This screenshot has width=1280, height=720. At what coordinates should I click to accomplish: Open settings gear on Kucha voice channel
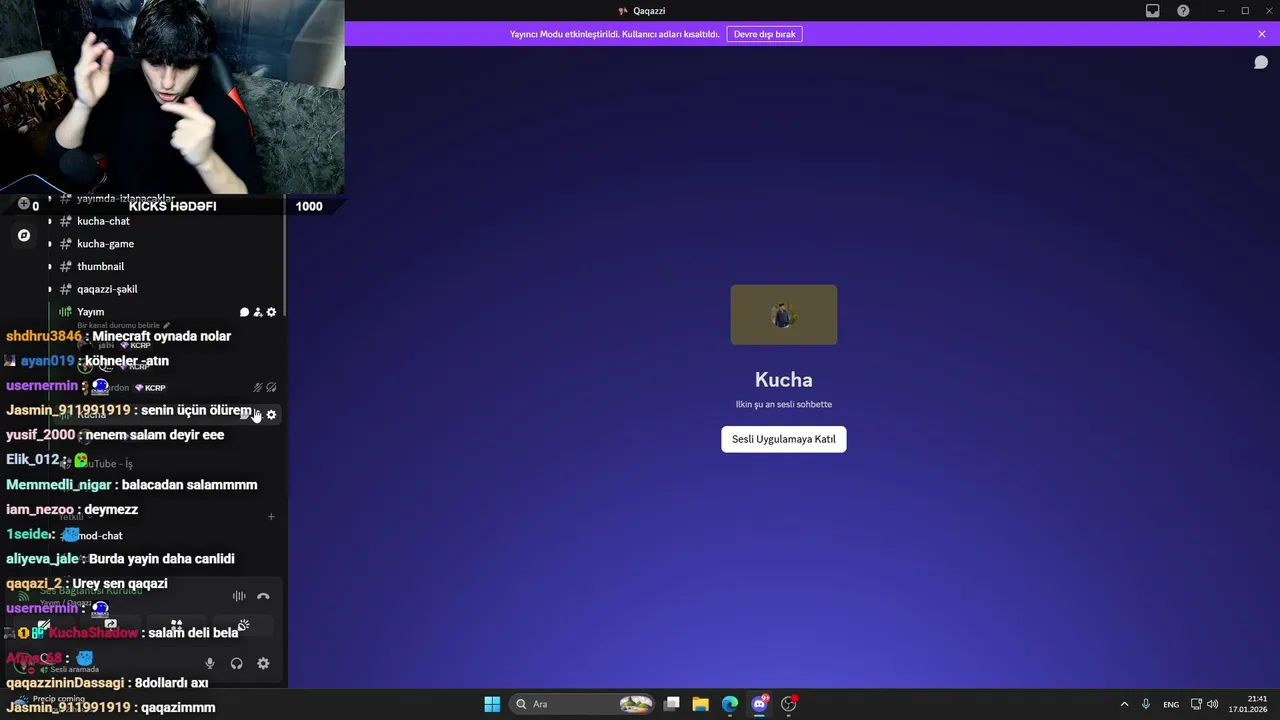(x=271, y=415)
